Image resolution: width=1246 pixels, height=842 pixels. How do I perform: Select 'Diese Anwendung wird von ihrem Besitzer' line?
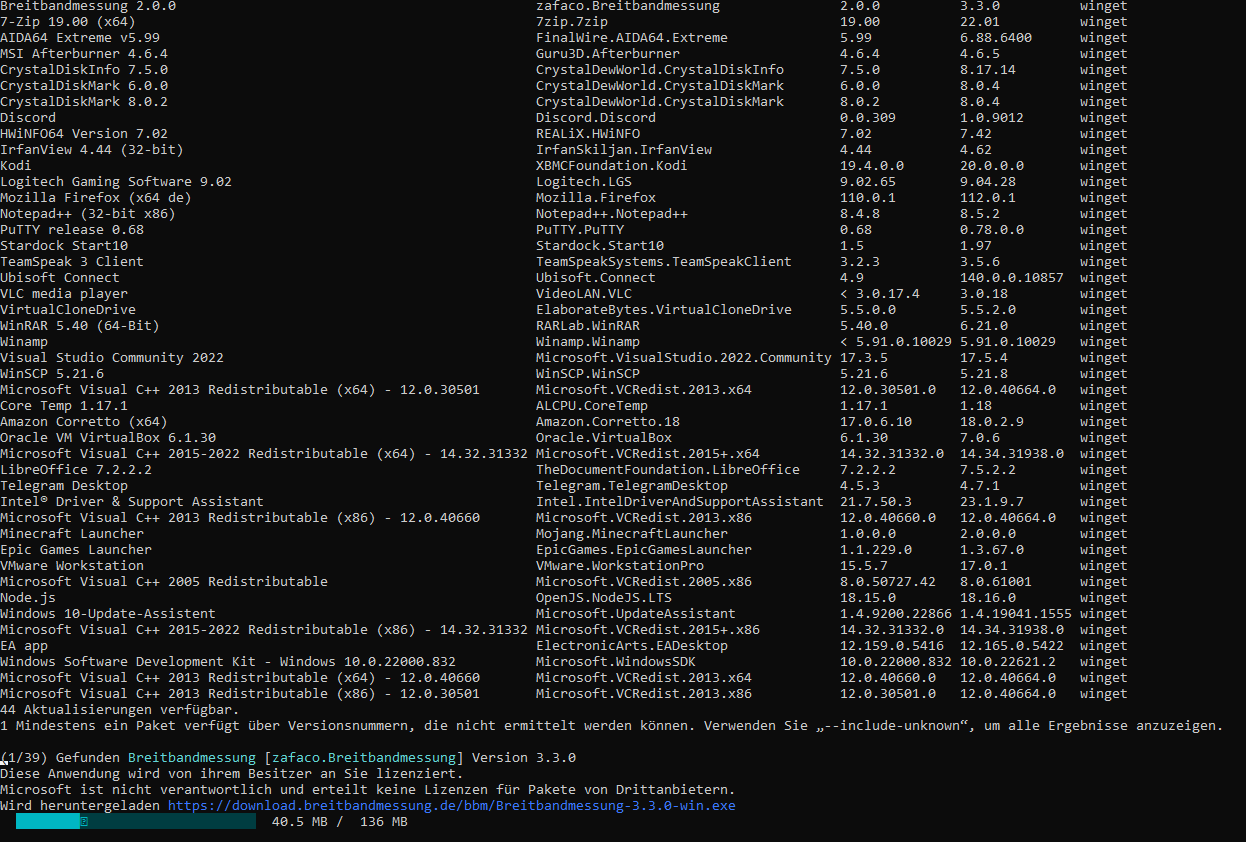point(232,774)
